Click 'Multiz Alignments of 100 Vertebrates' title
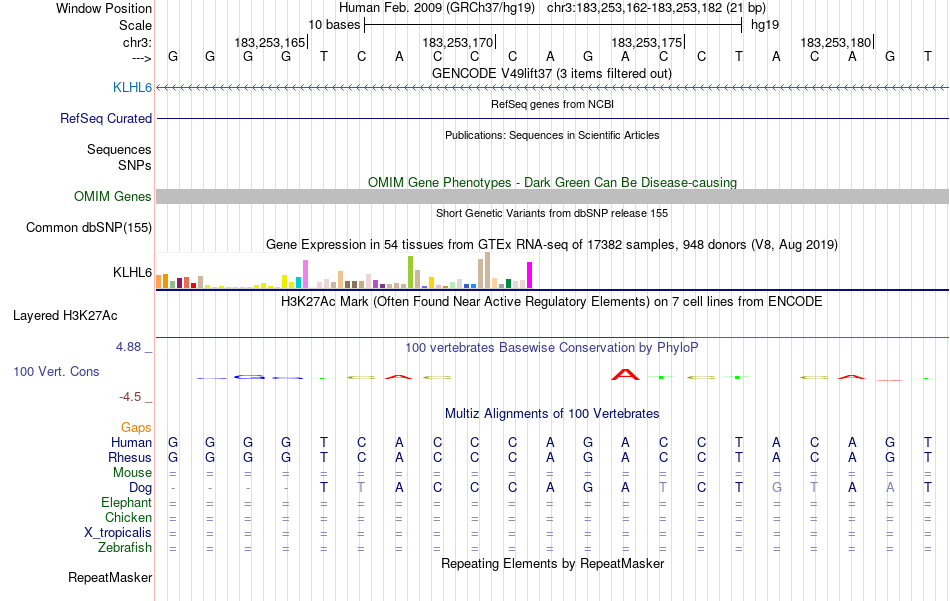Image resolution: width=950 pixels, height=601 pixels. pos(552,413)
